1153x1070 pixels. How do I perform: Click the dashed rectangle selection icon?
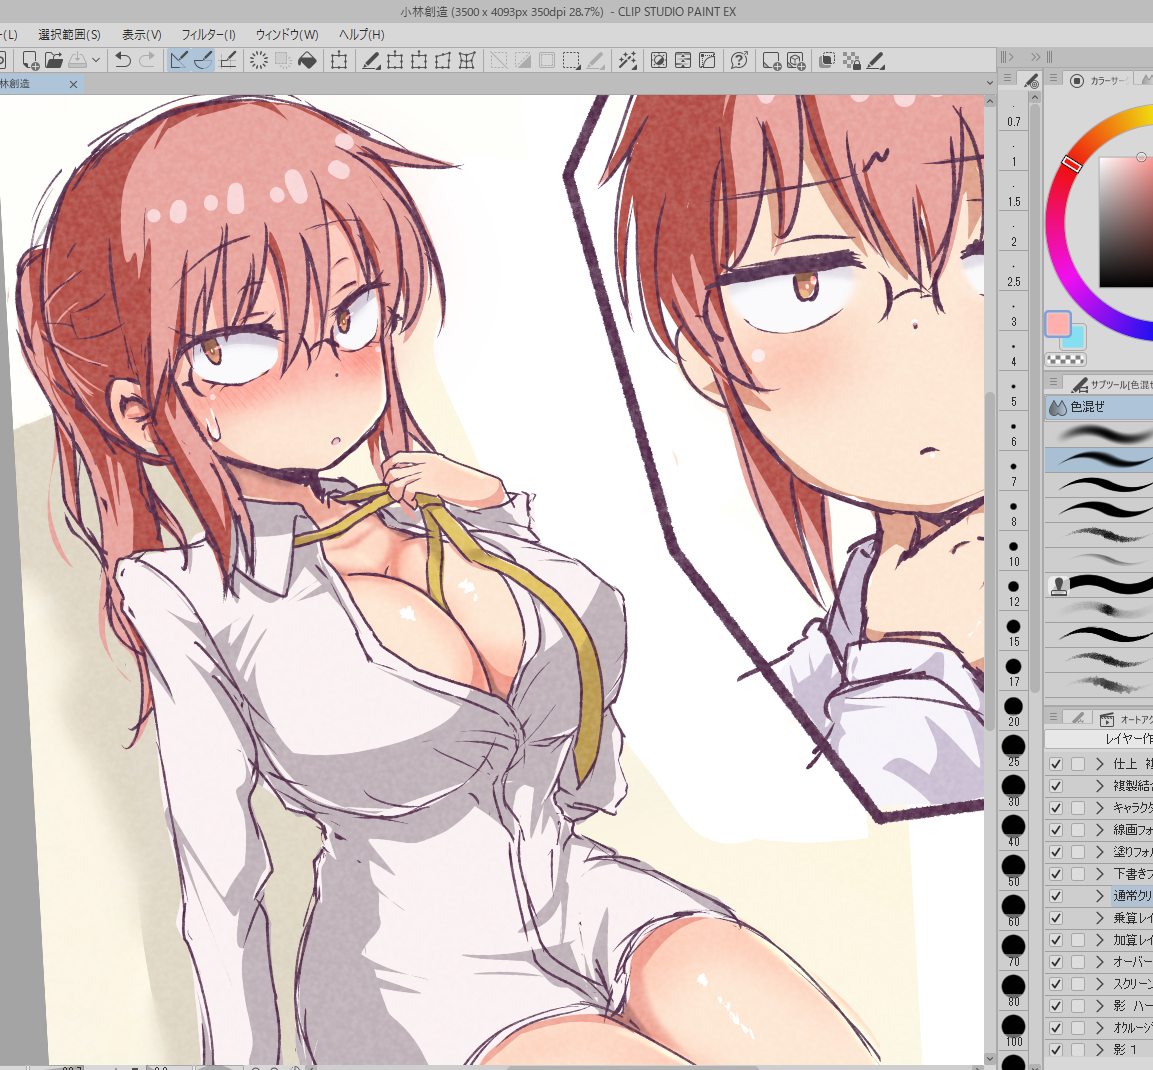tap(571, 60)
